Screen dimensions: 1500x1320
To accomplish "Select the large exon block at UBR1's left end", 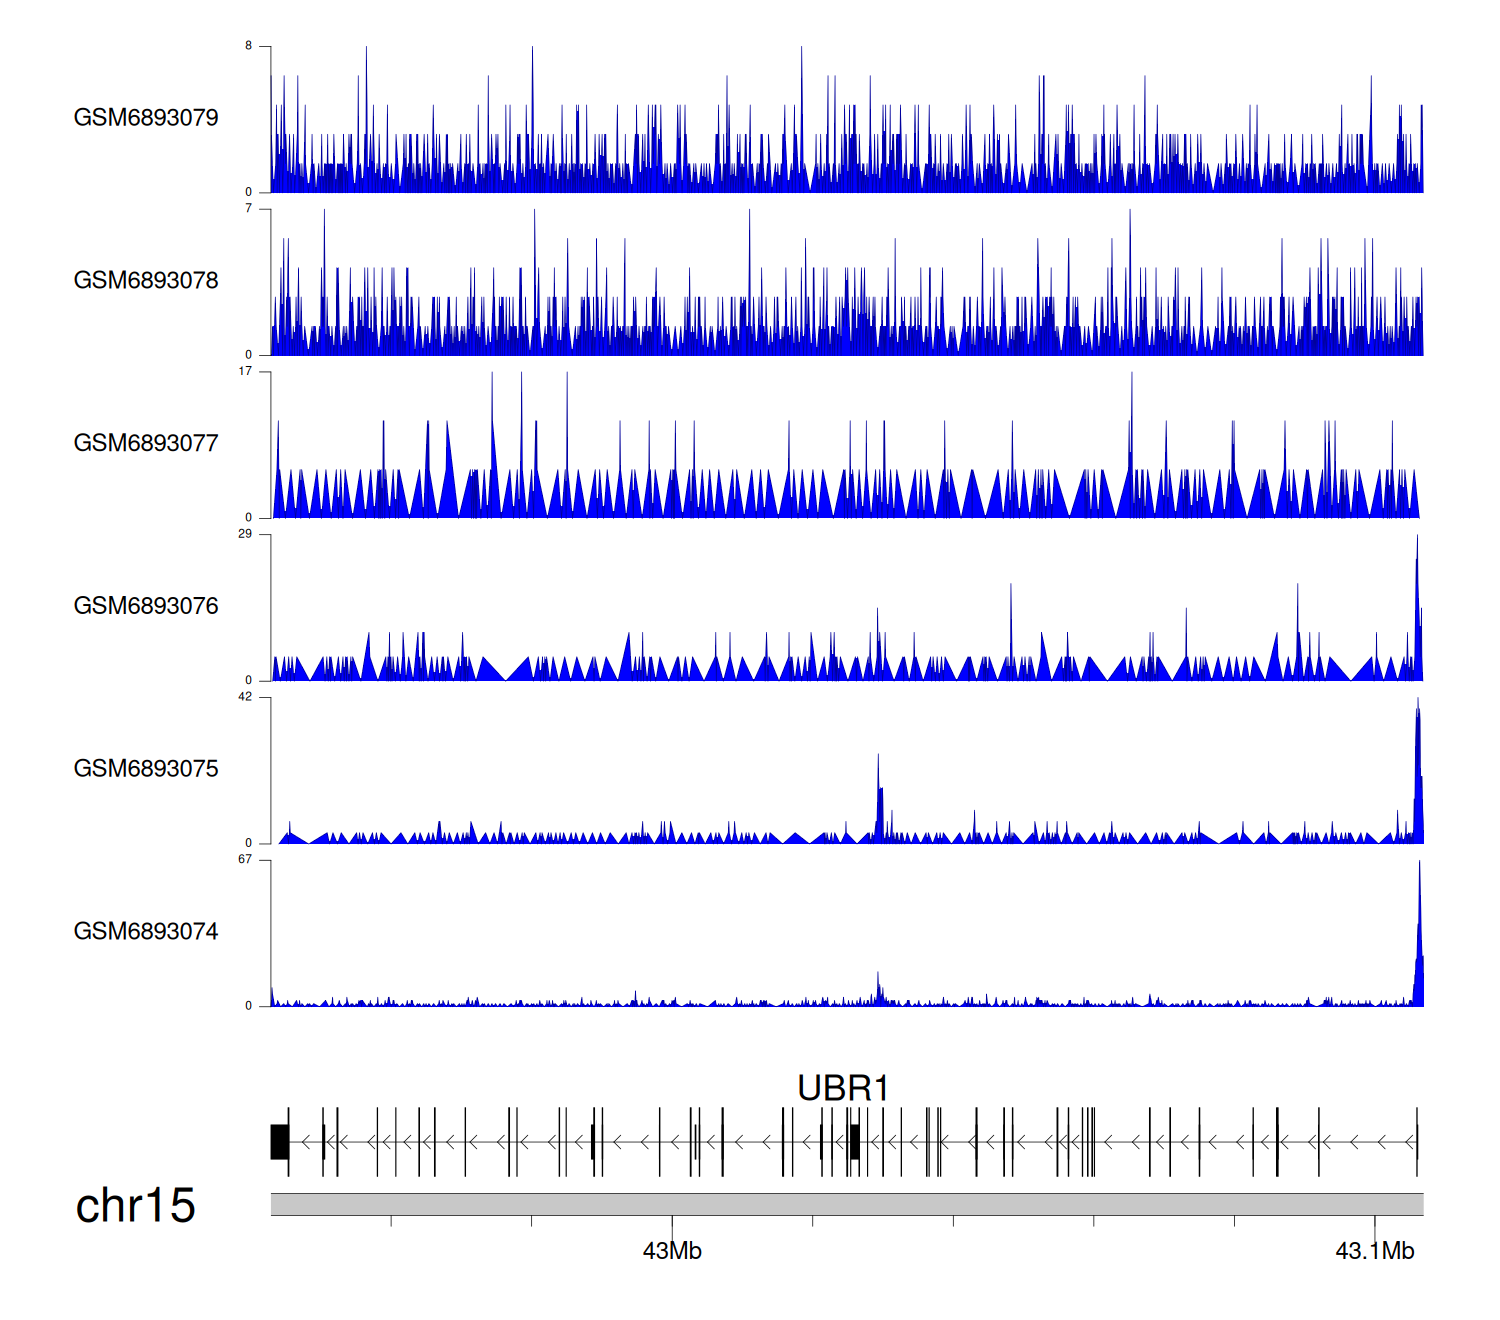I will click(280, 1142).
